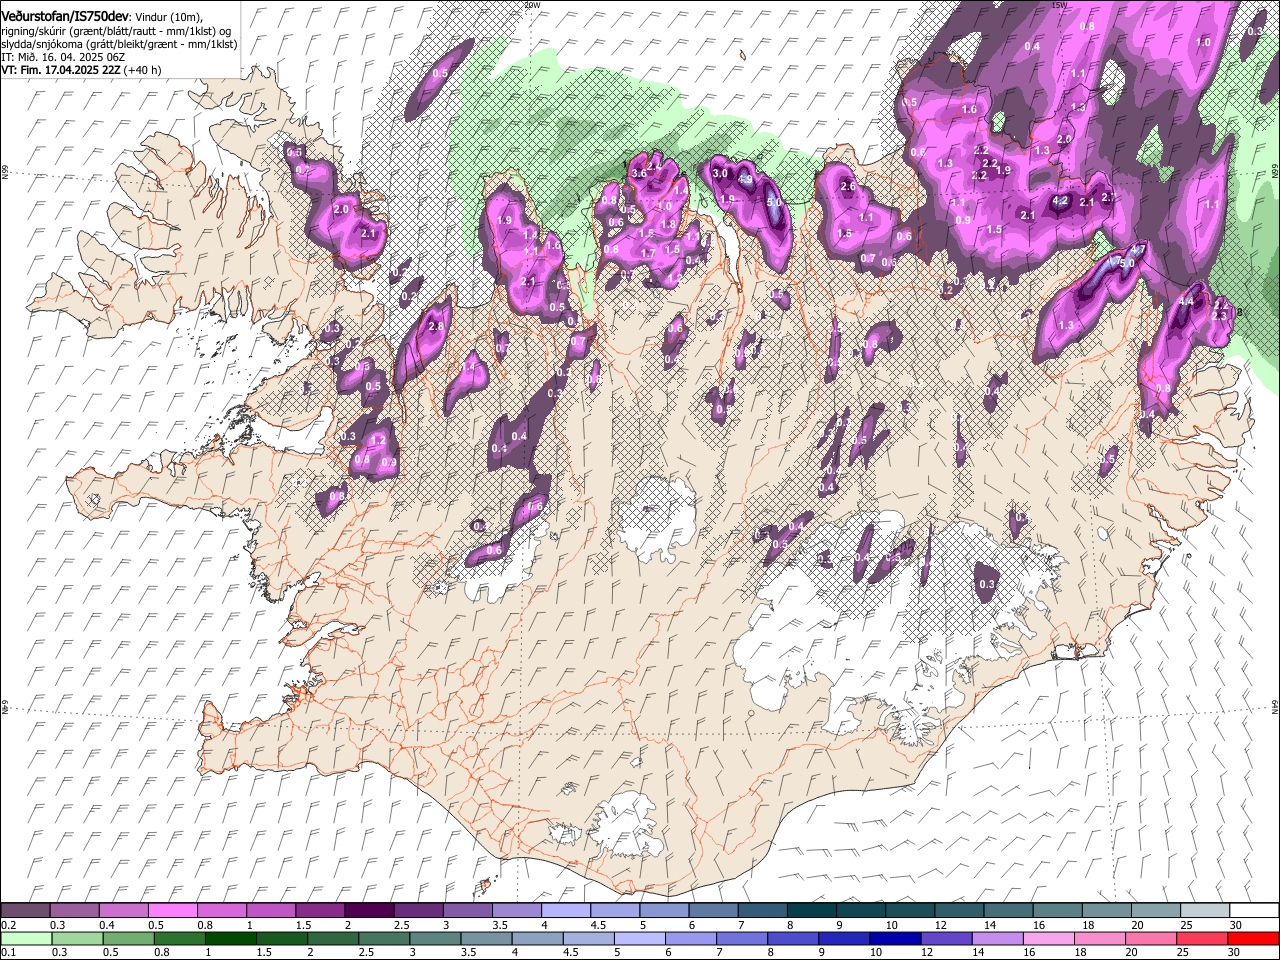Select upper legend swatch labeled 0.2
Viewport: 1280px width, 960px height.
pos(25,910)
